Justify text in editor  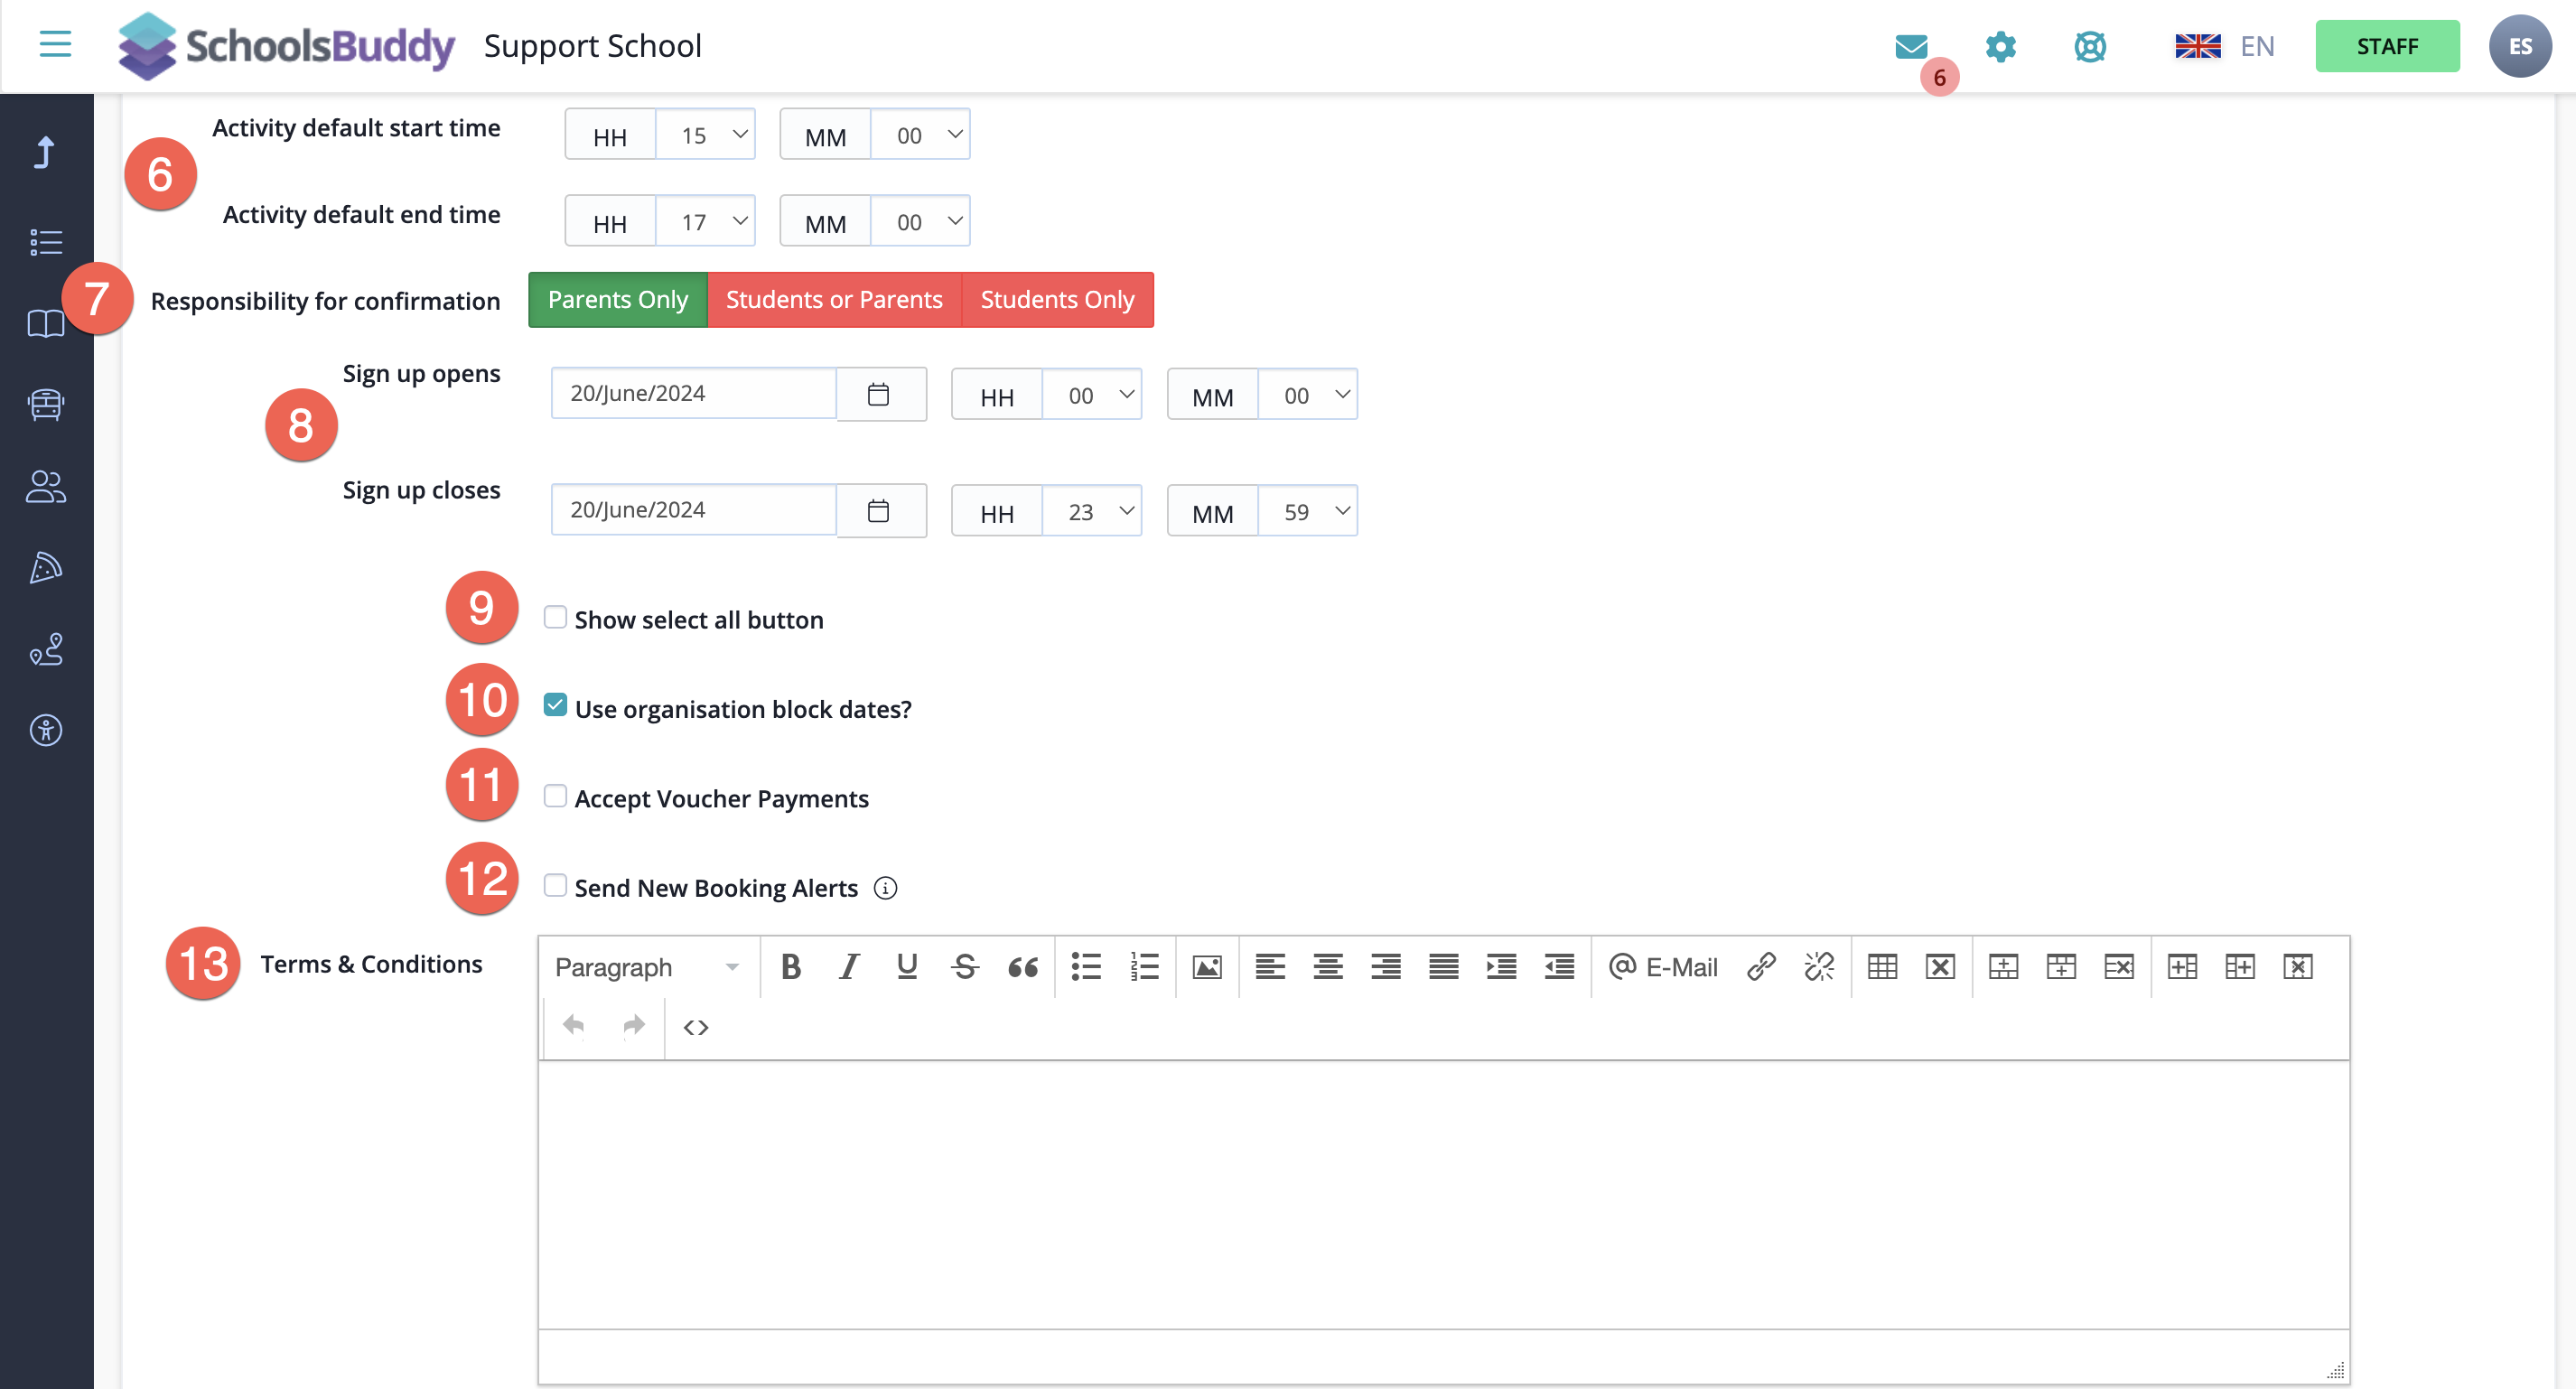(x=1444, y=967)
